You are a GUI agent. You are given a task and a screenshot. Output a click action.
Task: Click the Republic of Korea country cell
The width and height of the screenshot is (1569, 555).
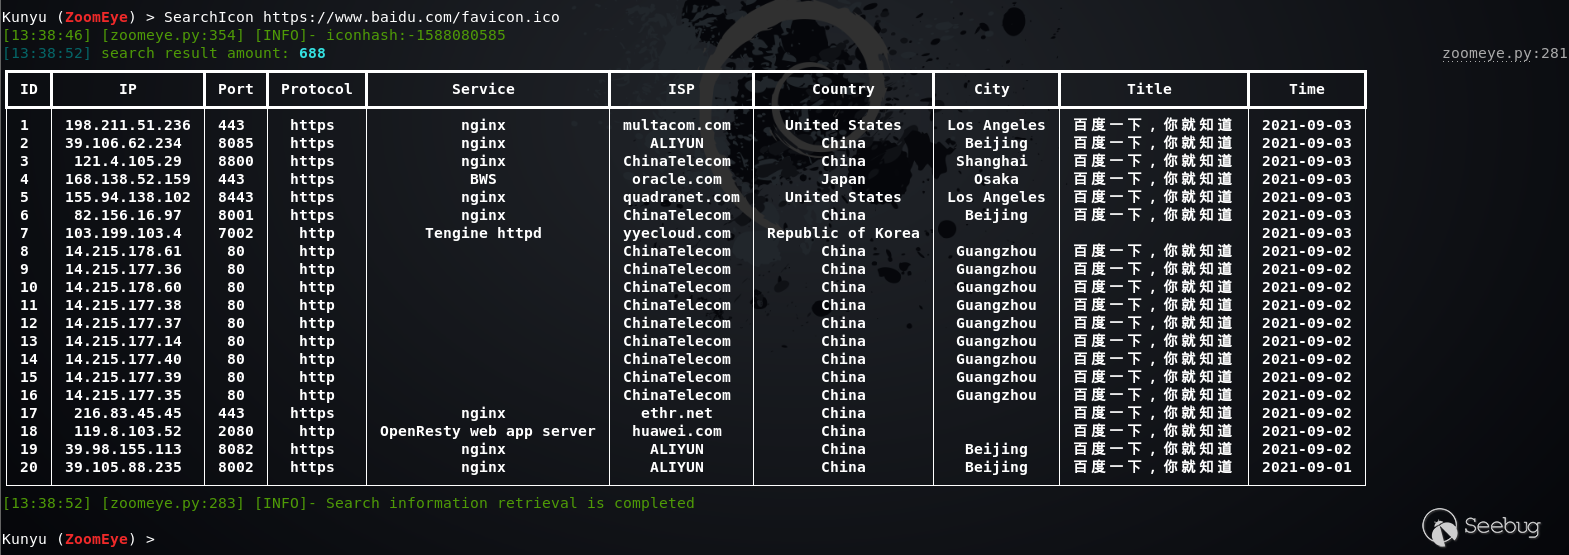coord(843,233)
